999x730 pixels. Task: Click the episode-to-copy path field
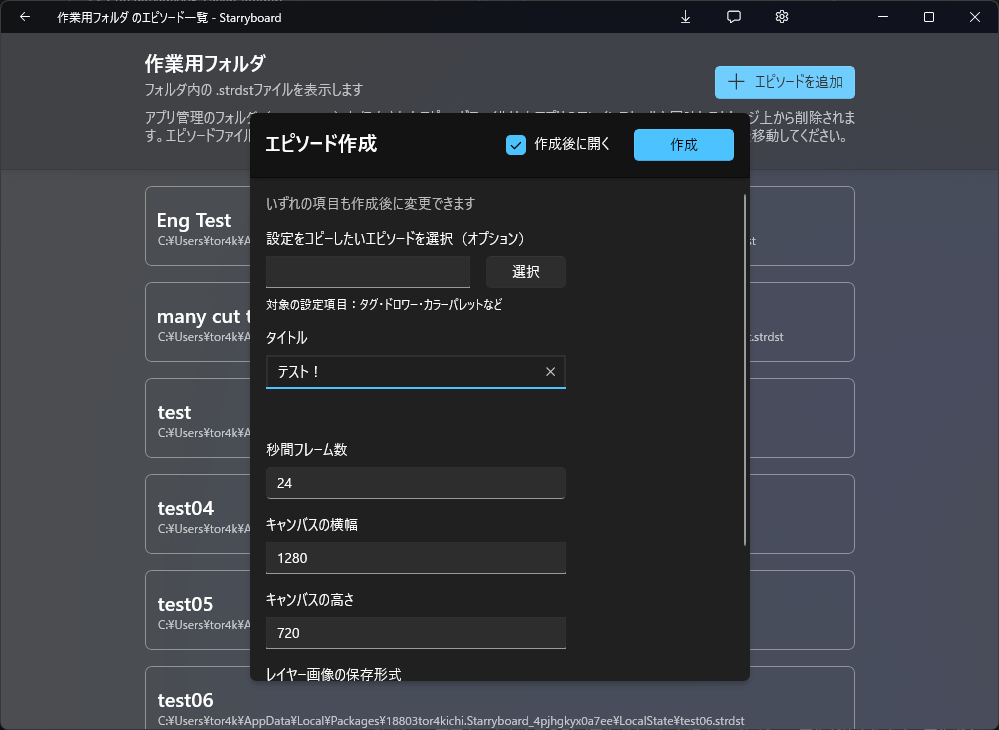click(x=367, y=272)
